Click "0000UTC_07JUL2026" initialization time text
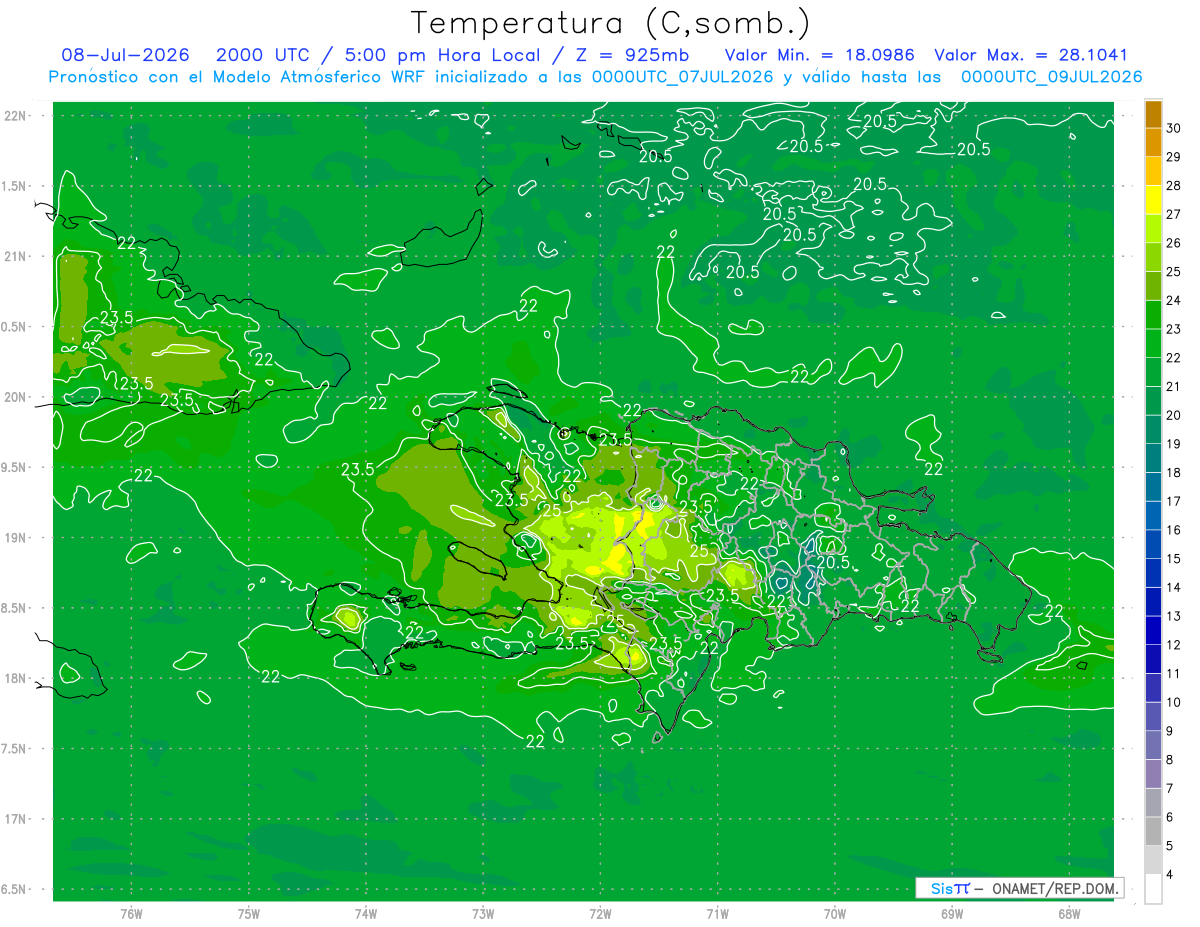This screenshot has width=1200, height=927. [x=682, y=77]
